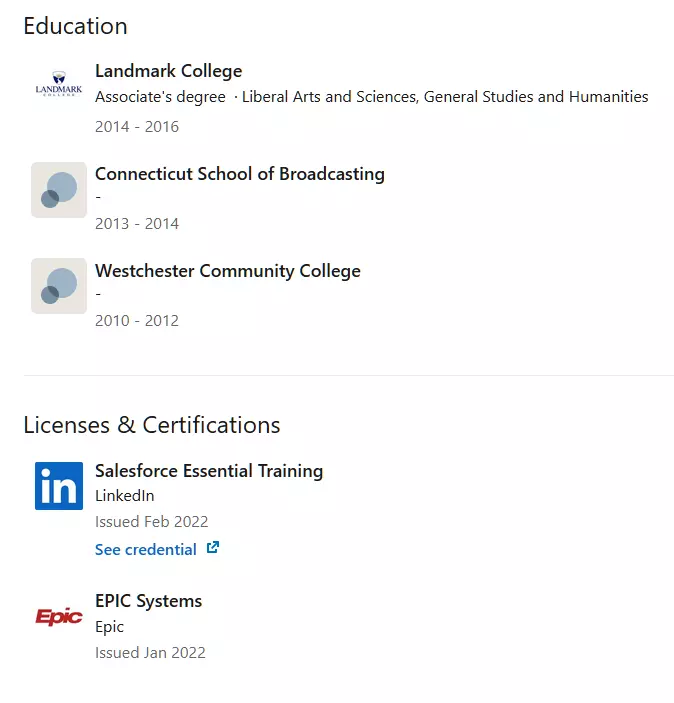Click the Landmark College logo
674x703 pixels.
(x=59, y=87)
